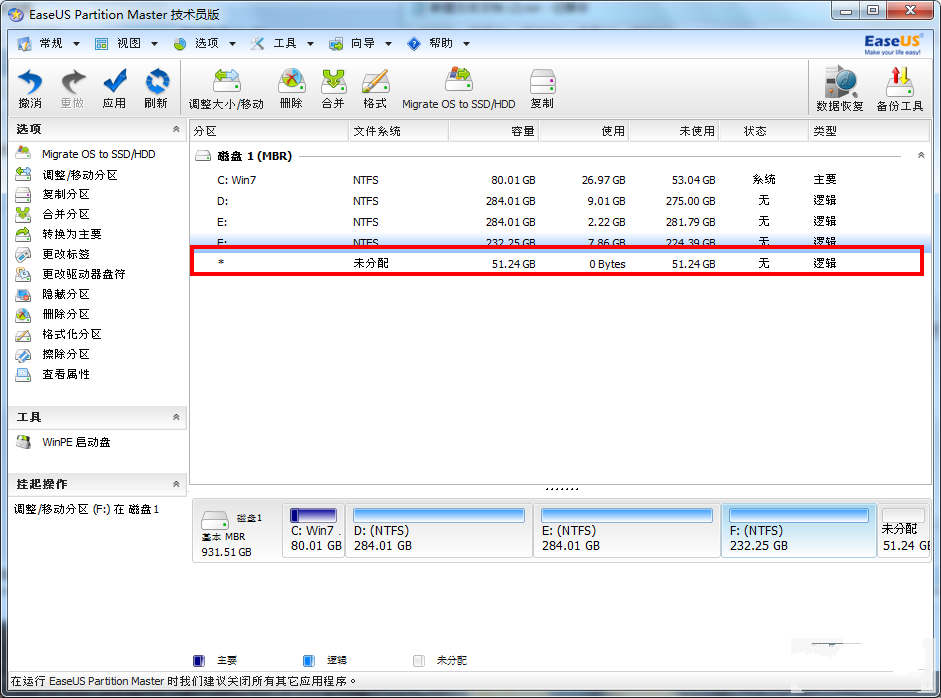The width and height of the screenshot is (941, 698).
Task: Select D: (NTFS) block in disk map
Action: (439, 531)
